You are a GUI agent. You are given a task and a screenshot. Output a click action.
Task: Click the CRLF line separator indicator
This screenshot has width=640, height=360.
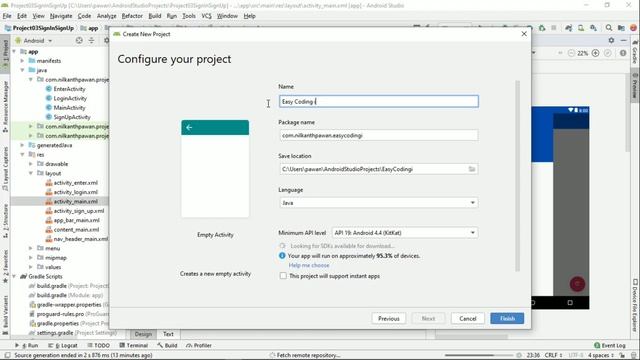point(553,355)
